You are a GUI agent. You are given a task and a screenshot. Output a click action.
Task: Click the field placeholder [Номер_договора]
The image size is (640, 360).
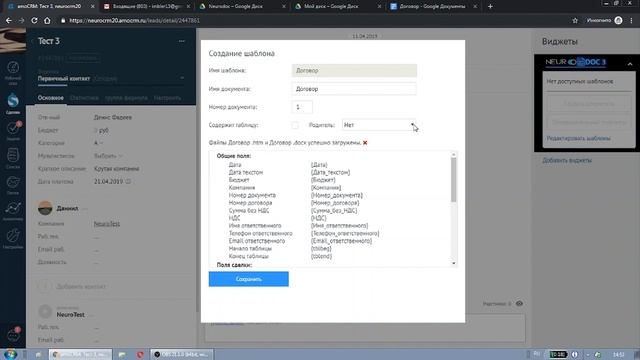[335, 202]
